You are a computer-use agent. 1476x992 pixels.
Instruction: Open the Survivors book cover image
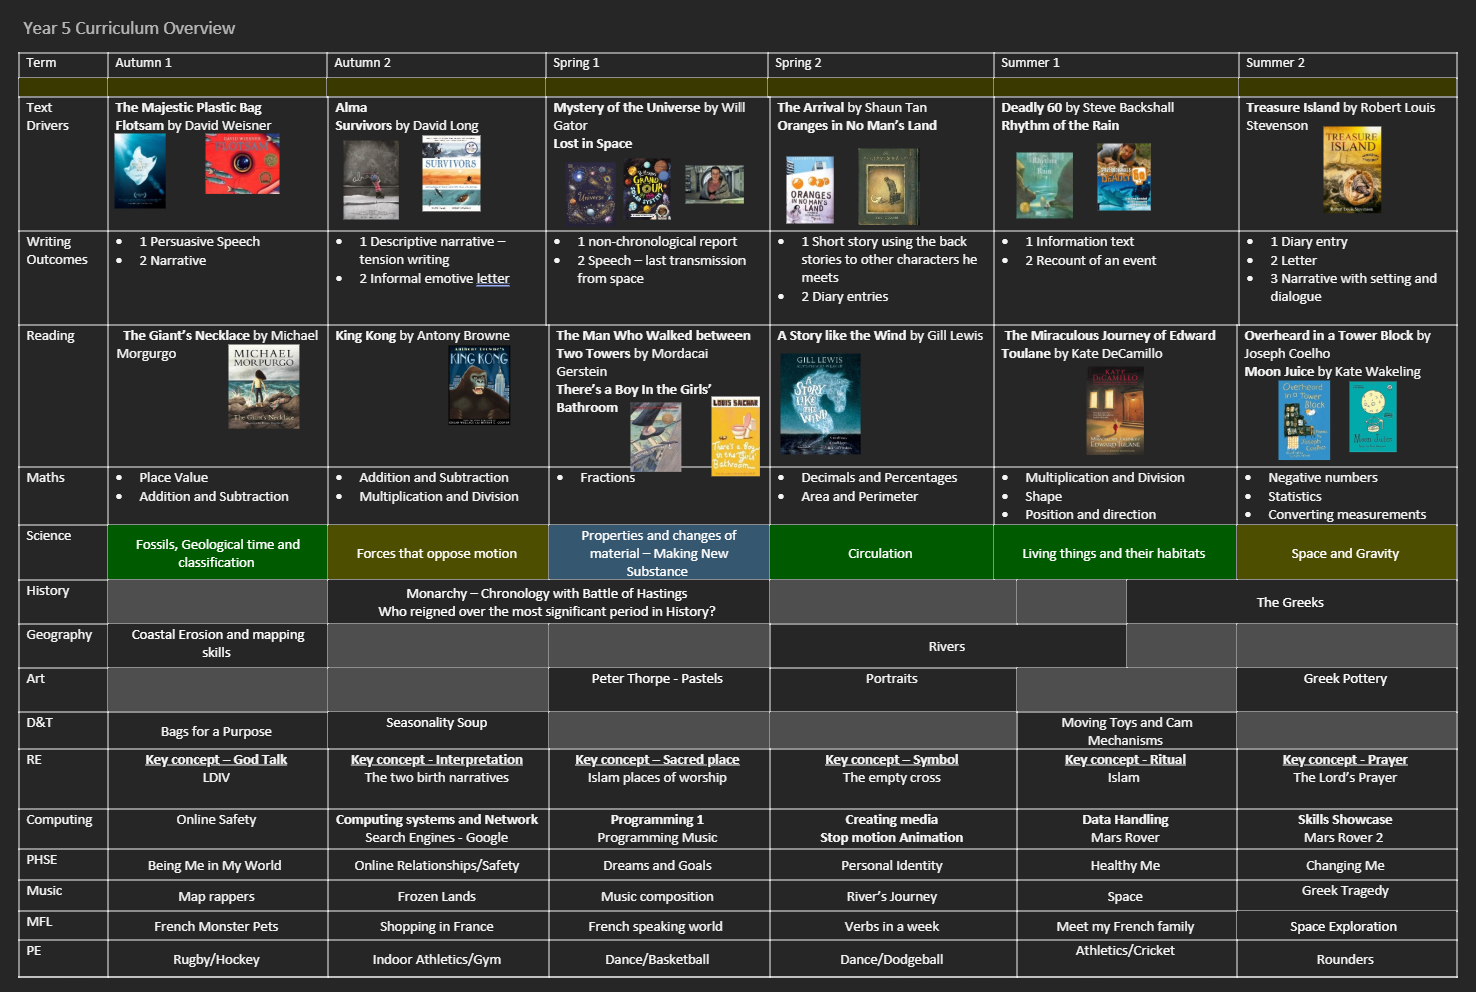pyautogui.click(x=451, y=173)
